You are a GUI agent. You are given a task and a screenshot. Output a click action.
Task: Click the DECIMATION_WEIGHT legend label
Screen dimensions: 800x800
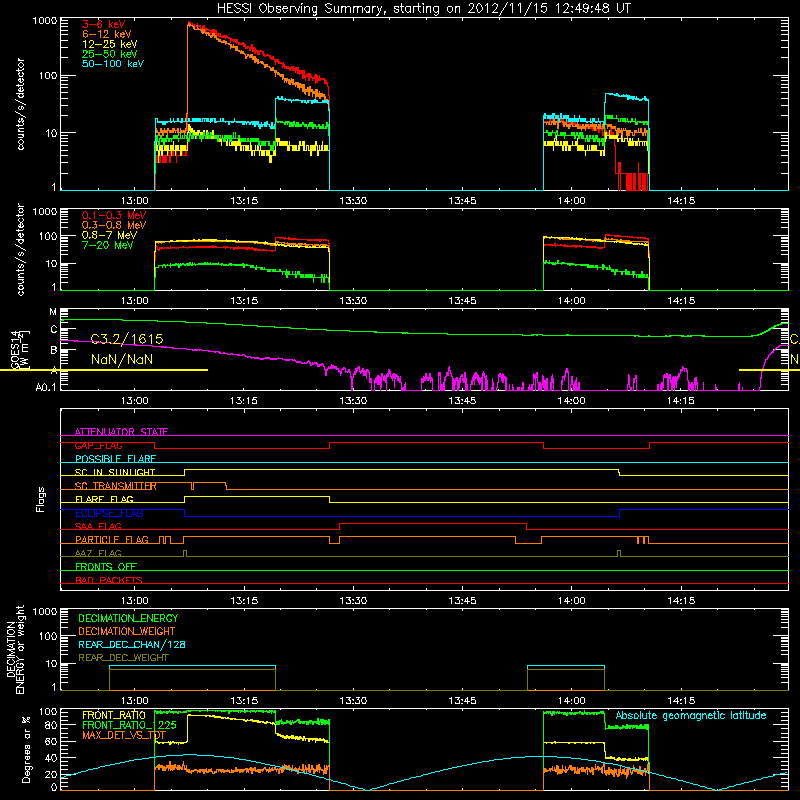[127, 632]
